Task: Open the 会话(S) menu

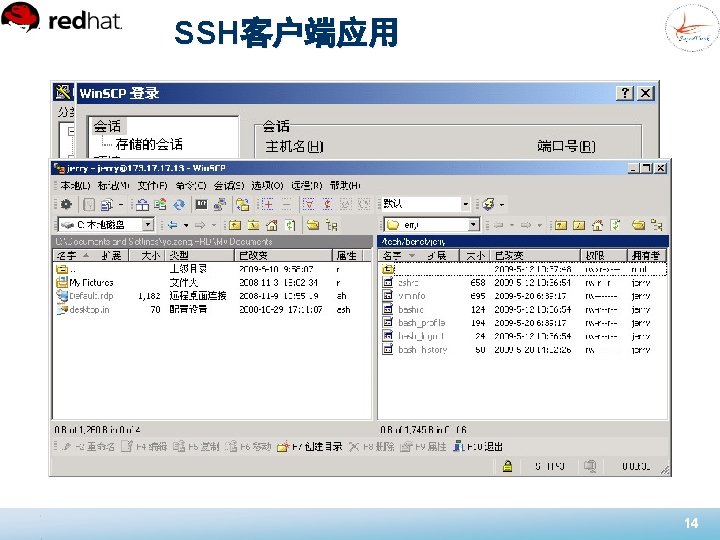Action: pyautogui.click(x=229, y=186)
